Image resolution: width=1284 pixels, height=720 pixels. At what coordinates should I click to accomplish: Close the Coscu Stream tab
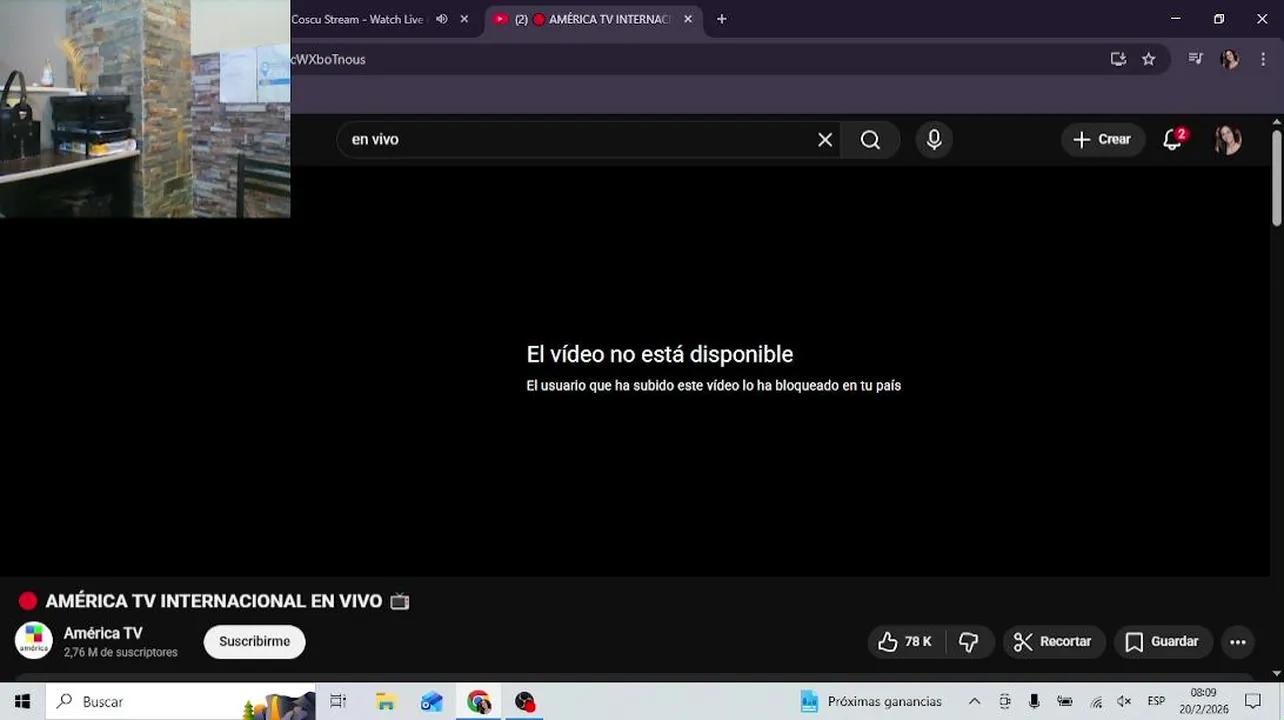click(464, 19)
